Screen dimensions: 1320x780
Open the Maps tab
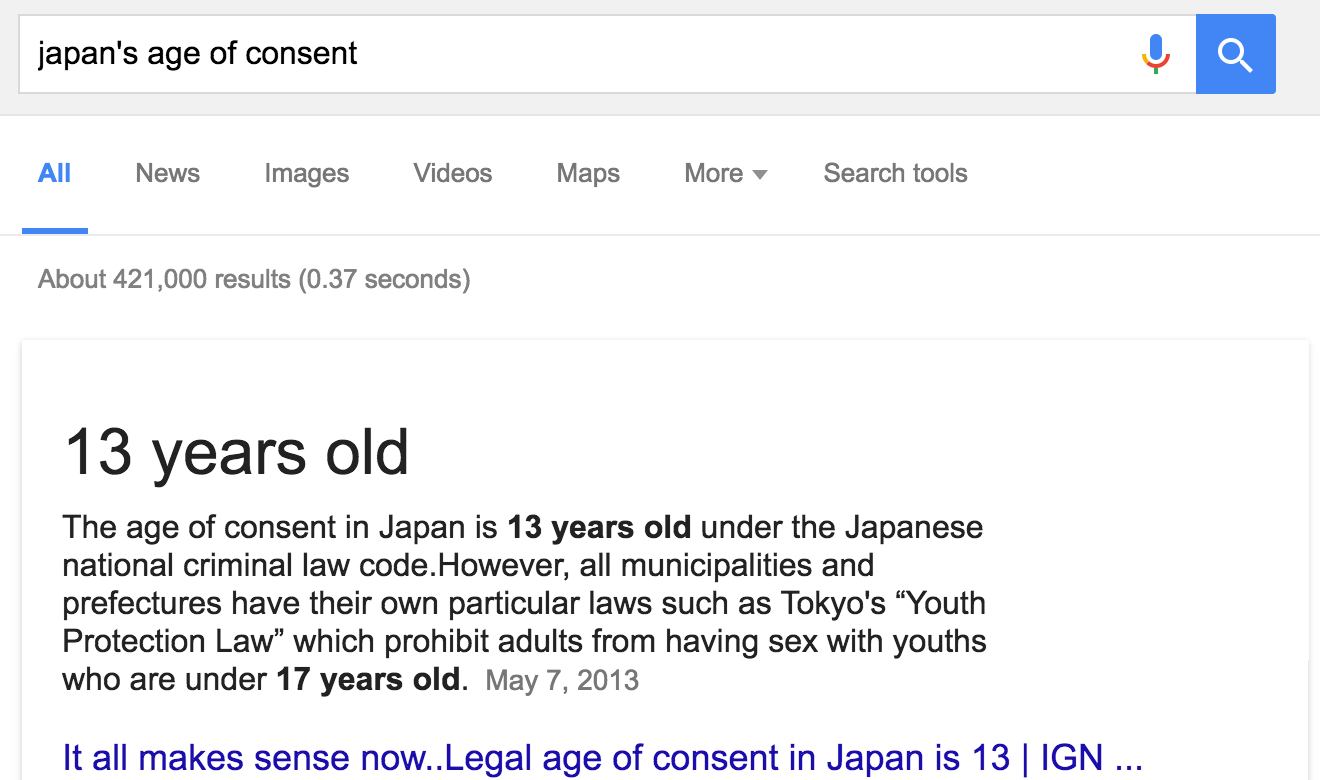588,174
